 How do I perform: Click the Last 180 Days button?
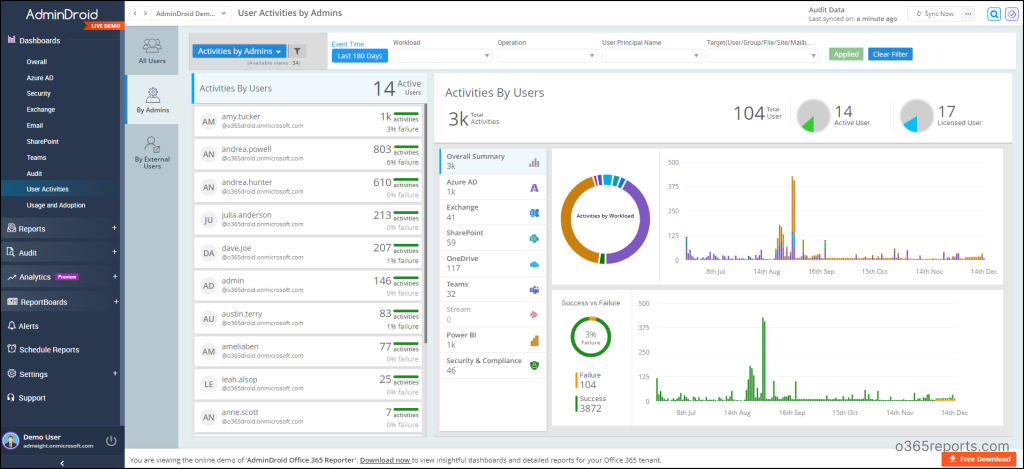(x=360, y=56)
